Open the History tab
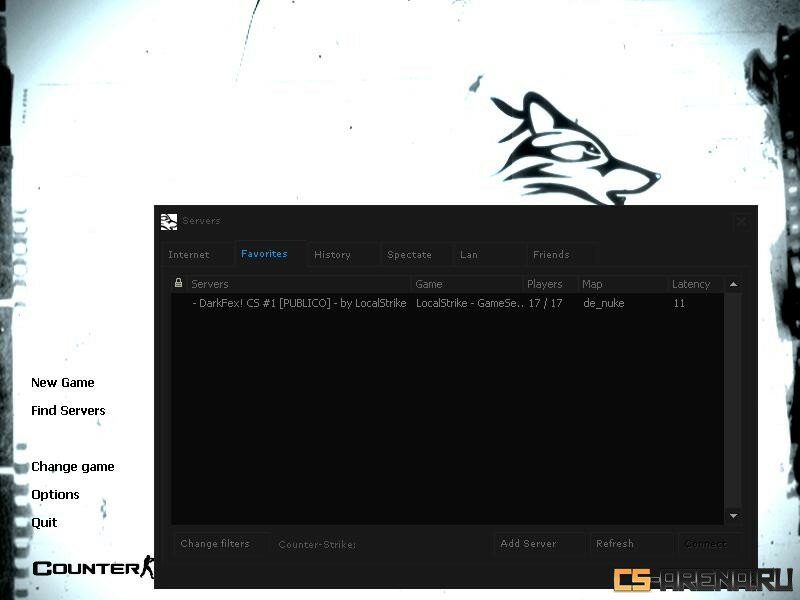The image size is (800, 600). pyautogui.click(x=332, y=255)
